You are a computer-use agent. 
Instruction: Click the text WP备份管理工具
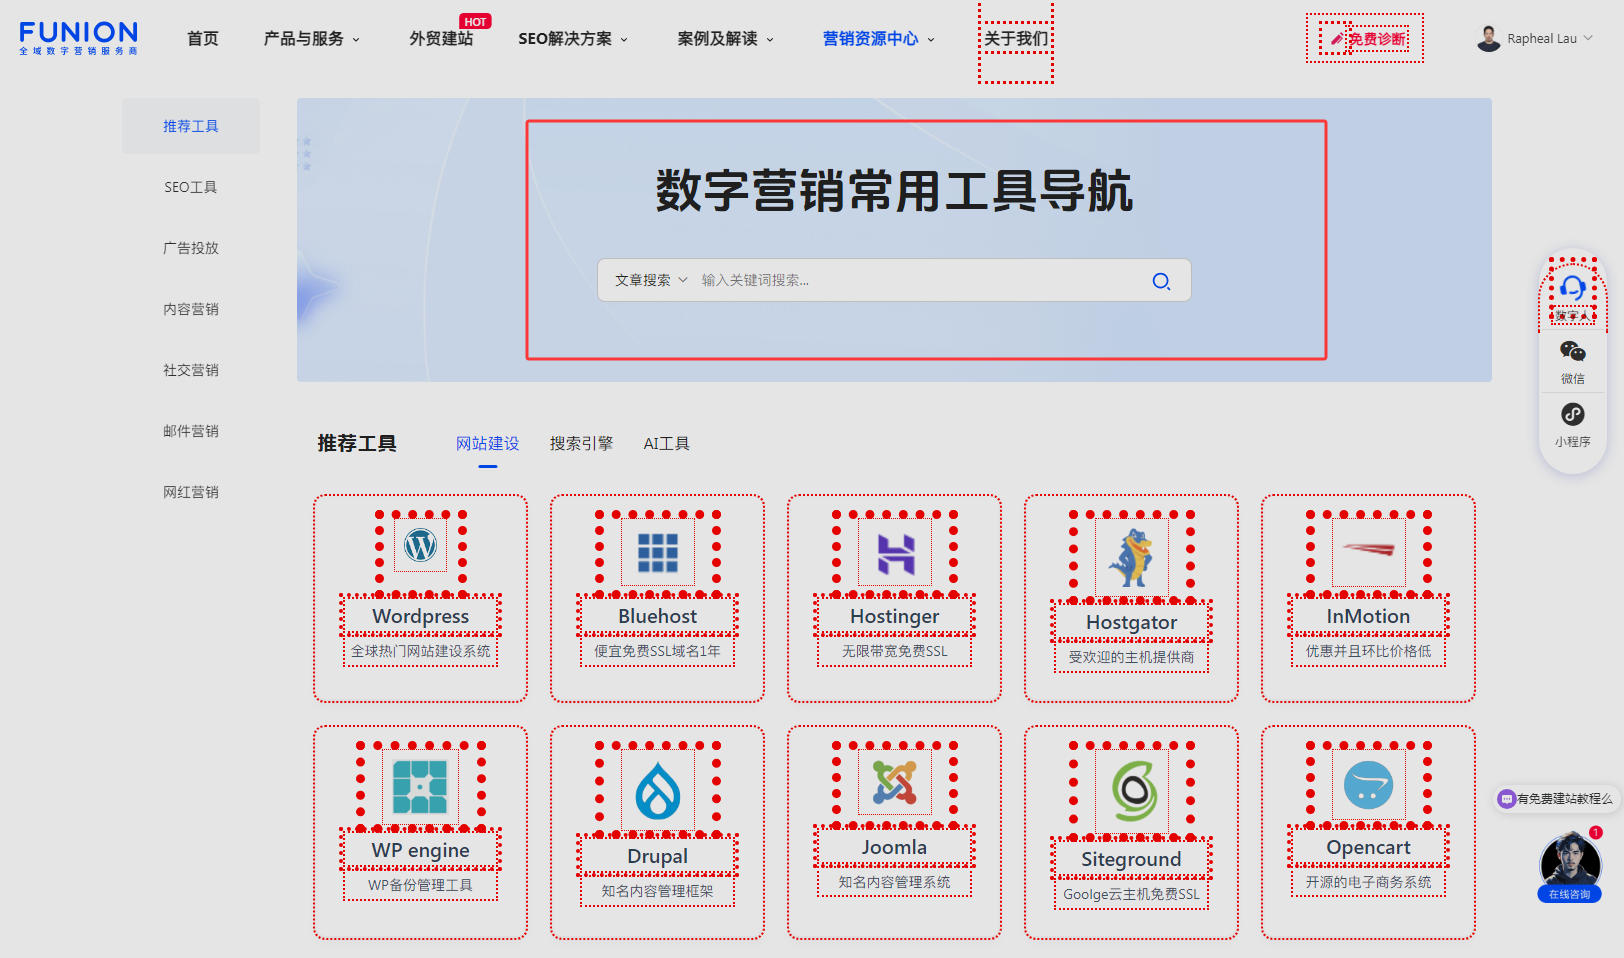[421, 885]
